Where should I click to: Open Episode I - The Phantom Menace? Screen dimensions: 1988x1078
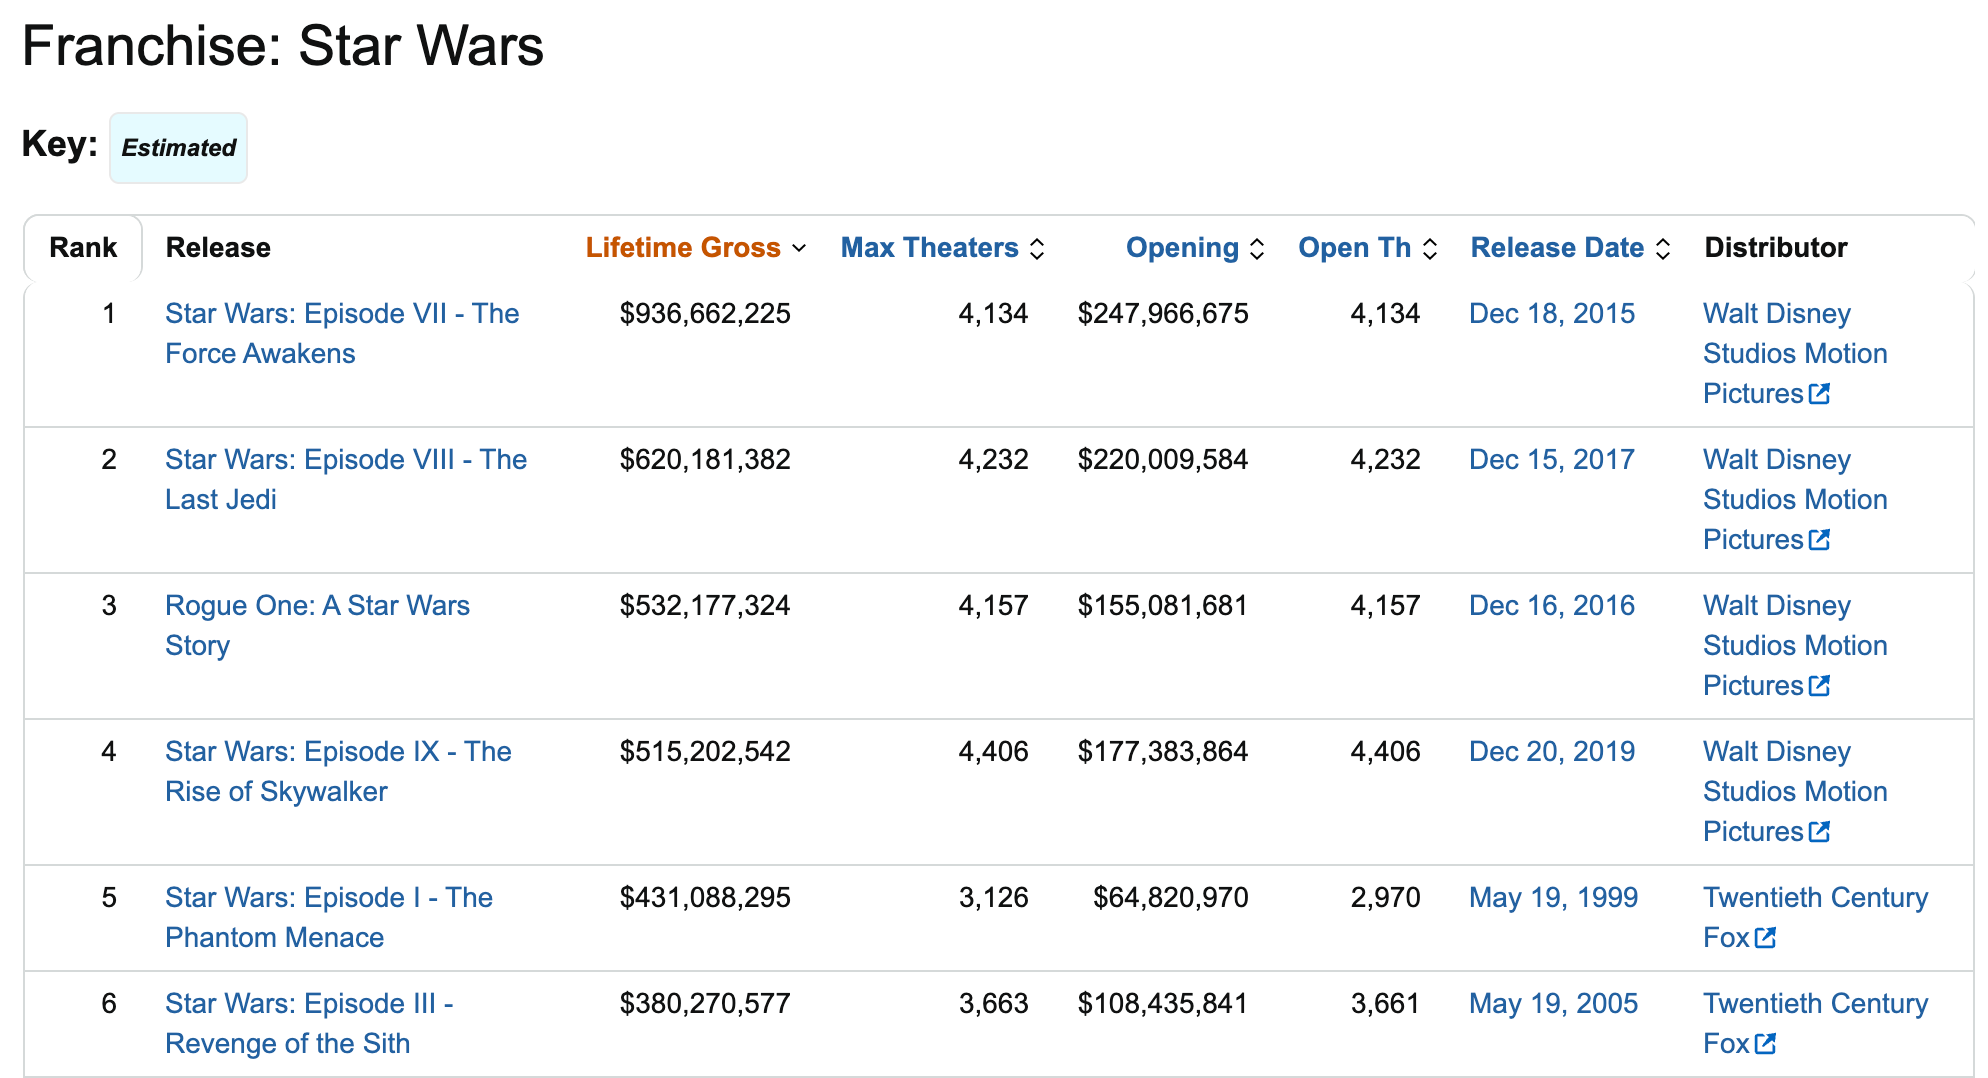(x=329, y=918)
